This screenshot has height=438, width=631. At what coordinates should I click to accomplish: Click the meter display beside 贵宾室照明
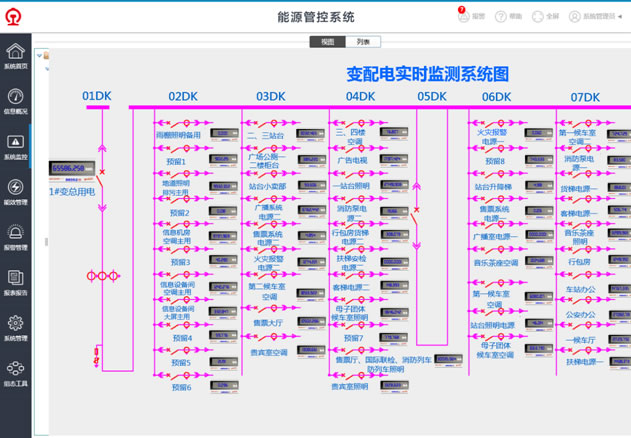click(x=394, y=386)
